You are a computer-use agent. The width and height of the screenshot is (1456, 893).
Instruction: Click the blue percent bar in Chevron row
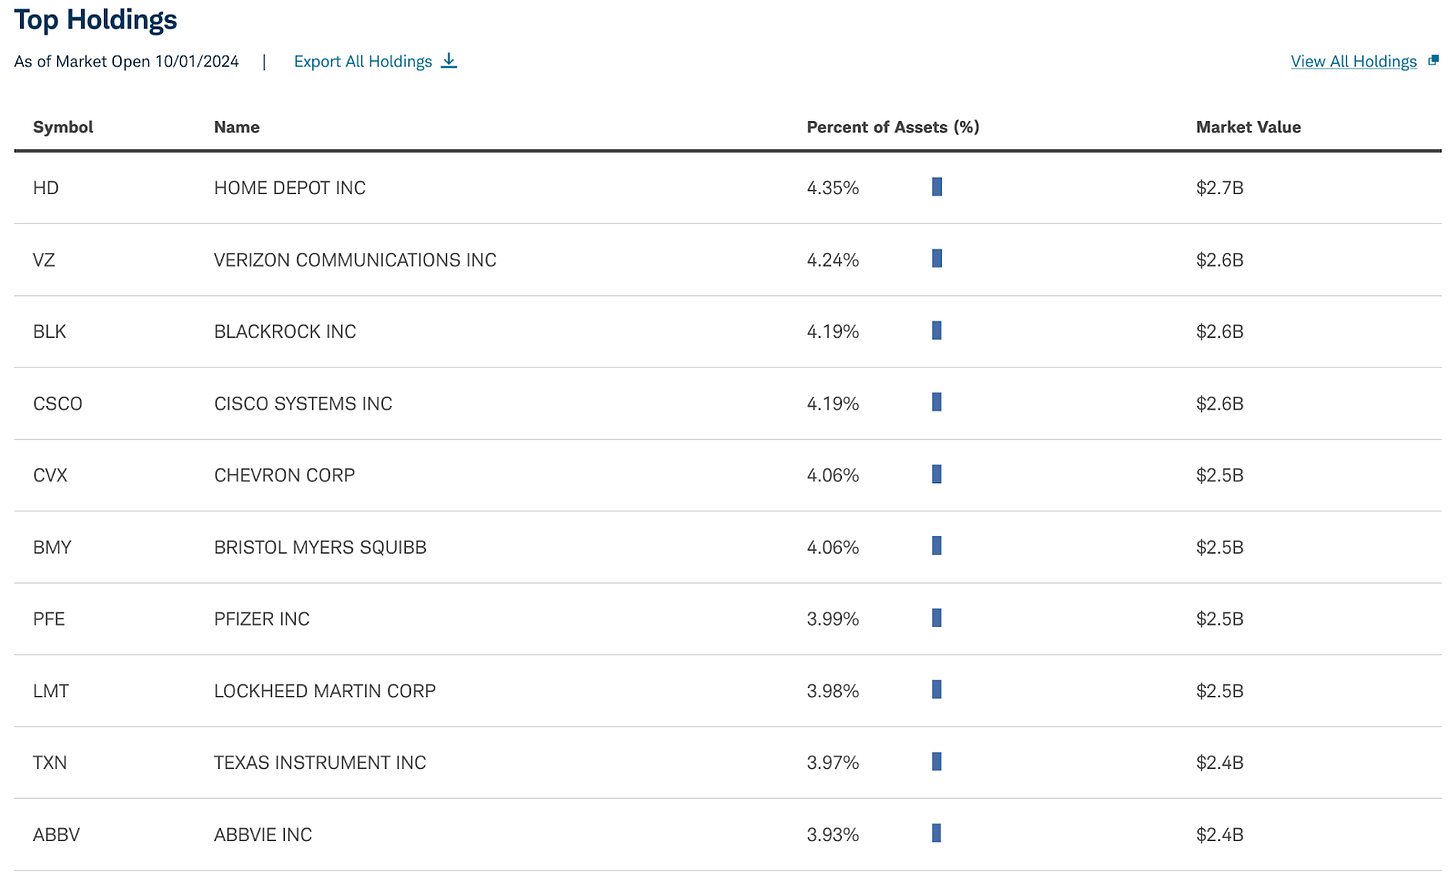(x=937, y=474)
